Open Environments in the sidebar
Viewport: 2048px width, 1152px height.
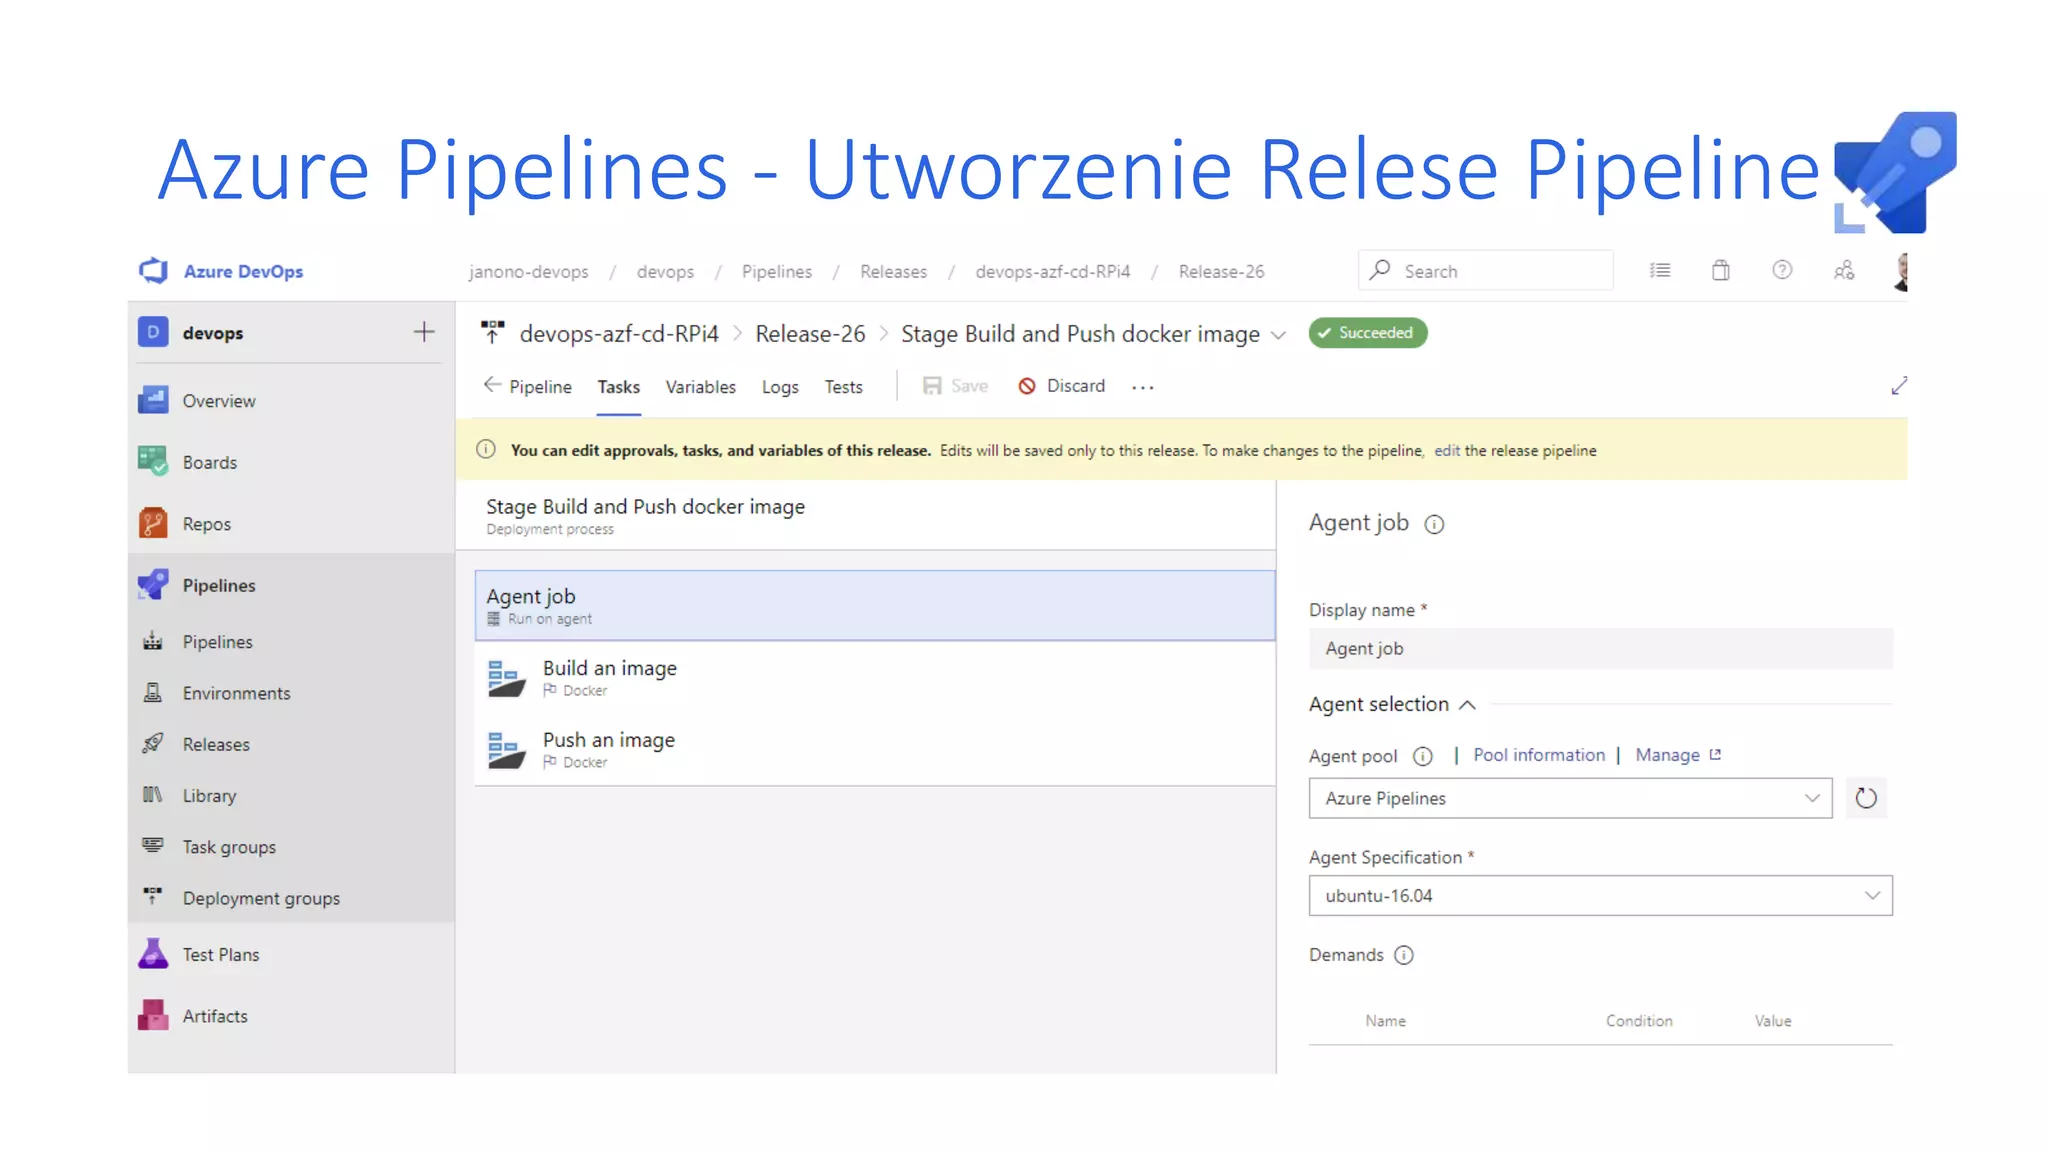click(x=236, y=693)
